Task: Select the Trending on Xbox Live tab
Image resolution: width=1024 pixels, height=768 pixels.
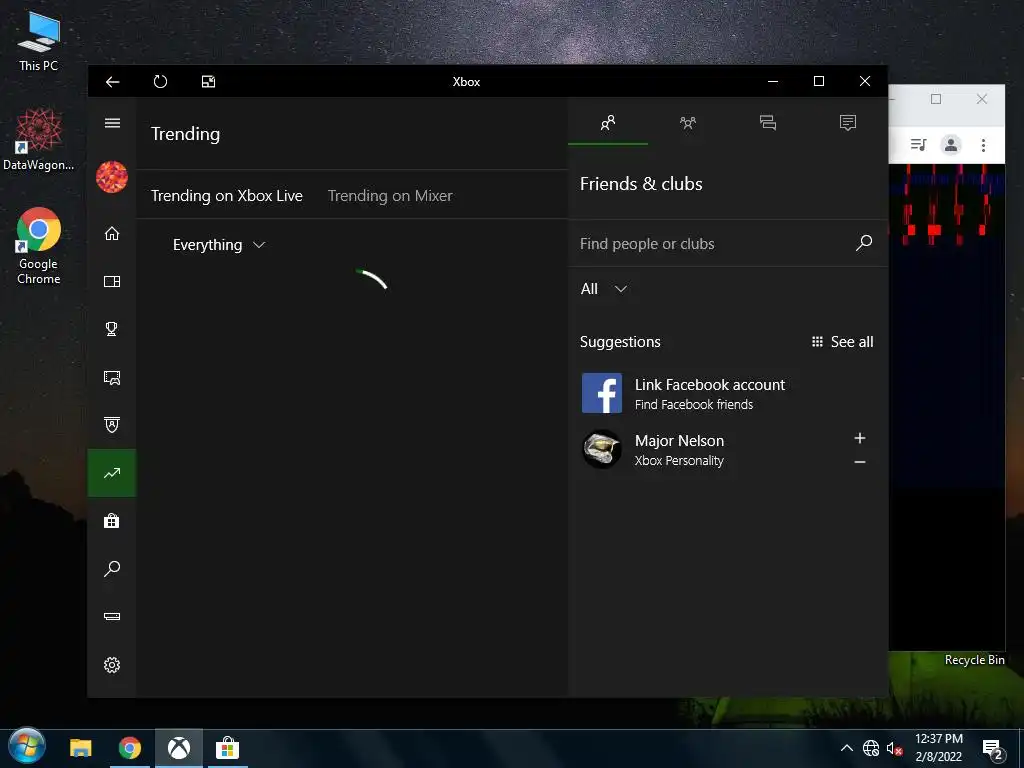Action: pyautogui.click(x=227, y=196)
